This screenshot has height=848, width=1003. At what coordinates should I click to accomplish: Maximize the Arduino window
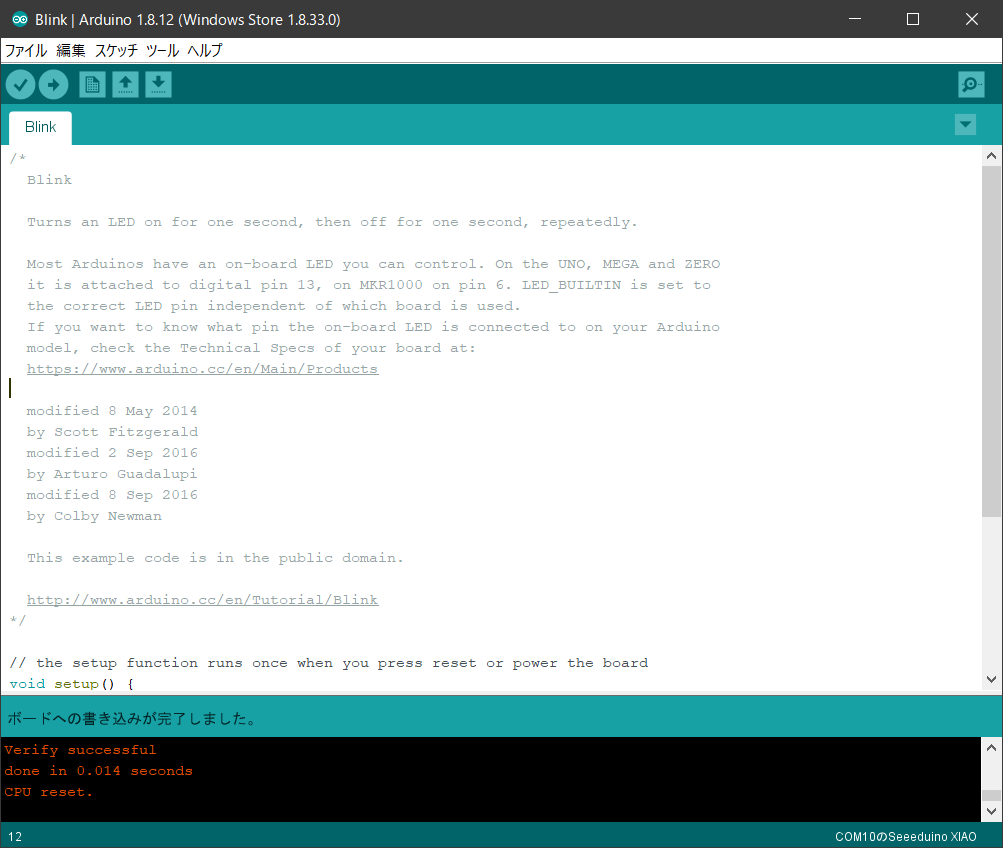click(913, 19)
